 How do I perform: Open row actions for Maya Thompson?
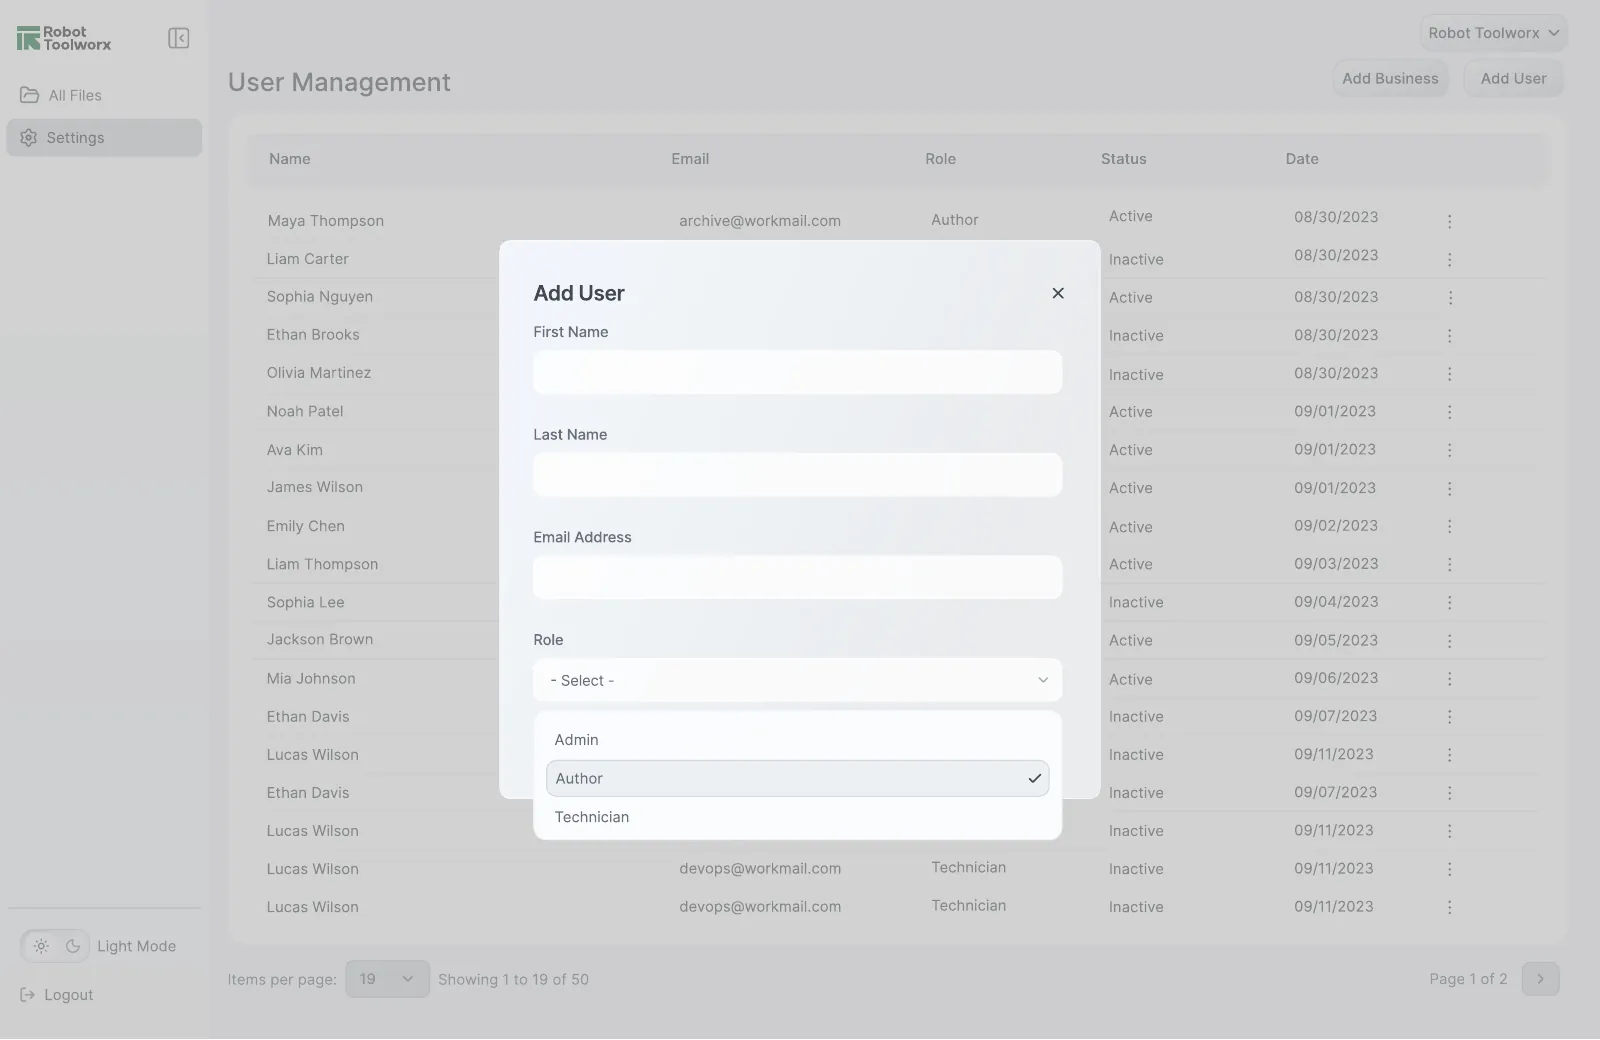point(1449,221)
